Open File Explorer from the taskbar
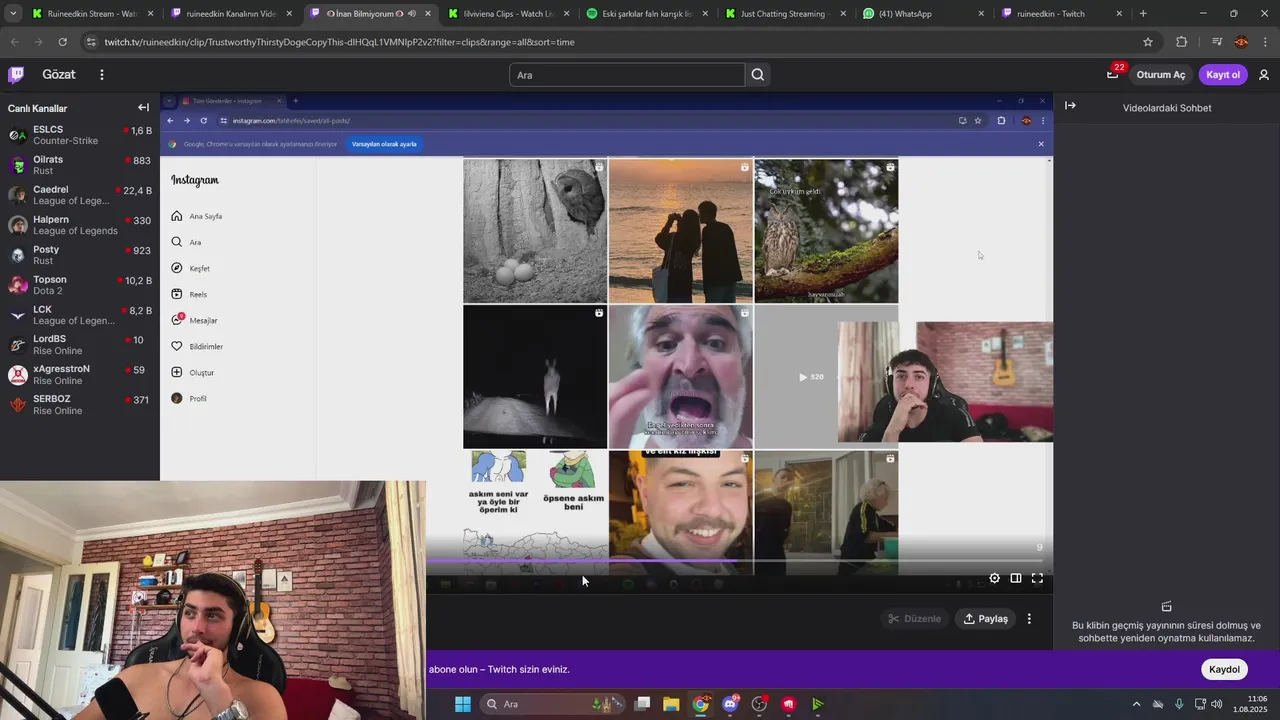 [671, 704]
